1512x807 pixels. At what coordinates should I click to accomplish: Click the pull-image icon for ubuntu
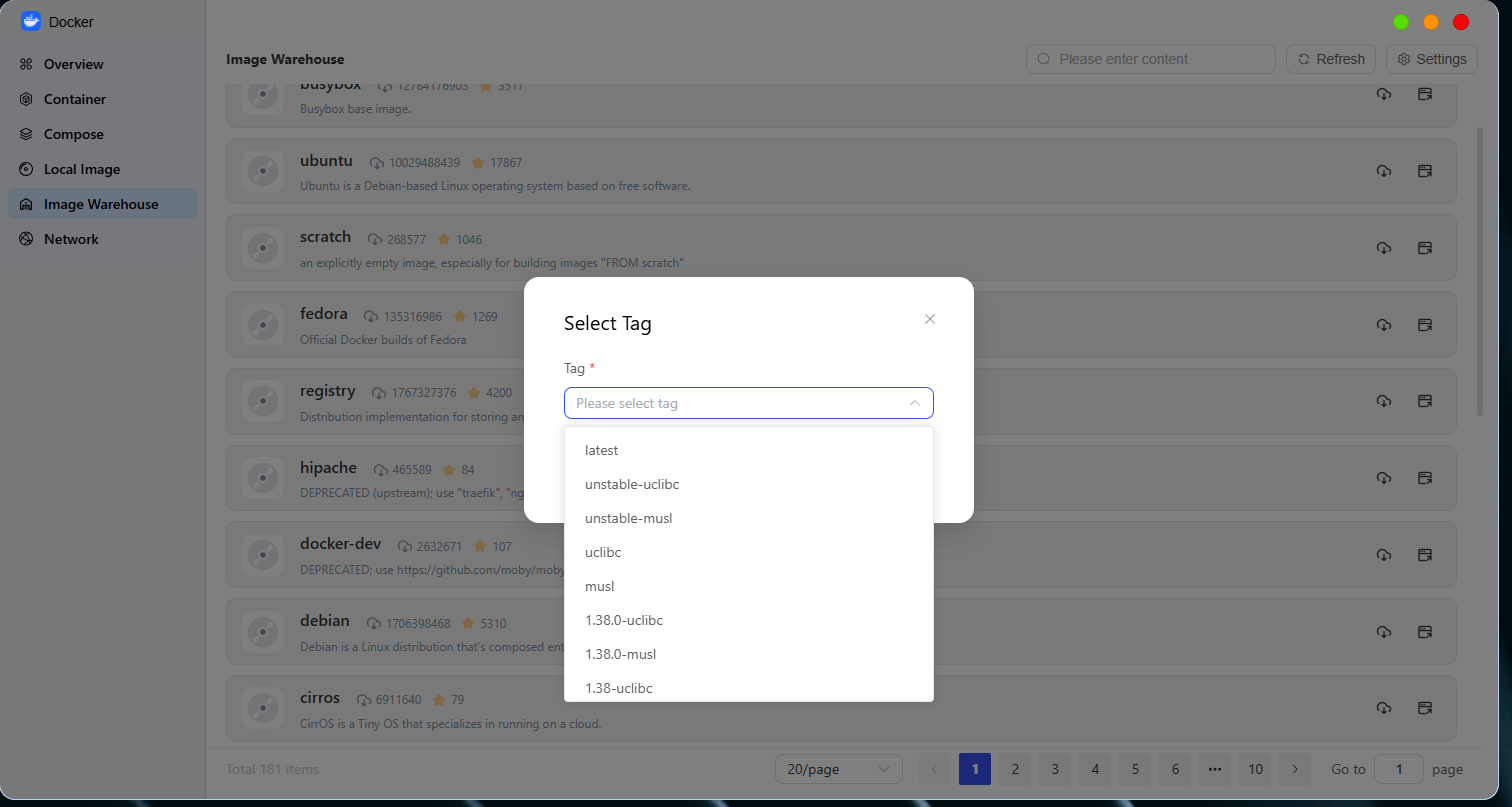tap(1384, 171)
